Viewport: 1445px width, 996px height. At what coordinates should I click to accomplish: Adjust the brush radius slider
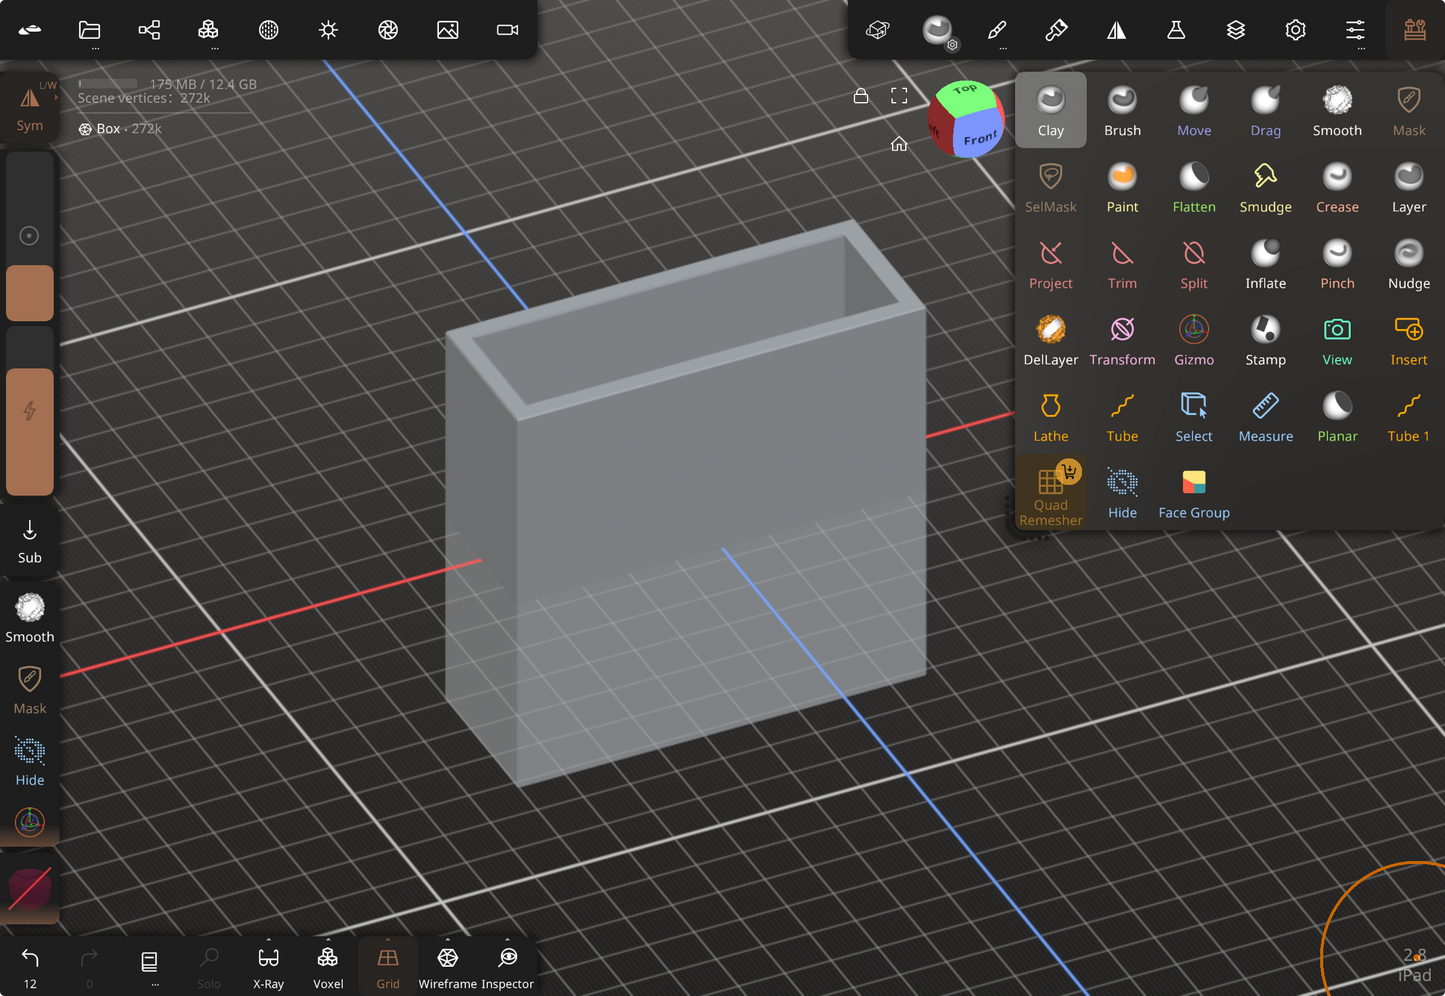click(30, 236)
